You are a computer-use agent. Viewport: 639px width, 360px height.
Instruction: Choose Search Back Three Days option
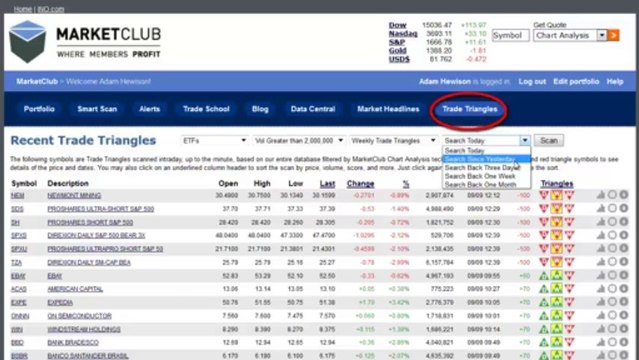pyautogui.click(x=487, y=168)
